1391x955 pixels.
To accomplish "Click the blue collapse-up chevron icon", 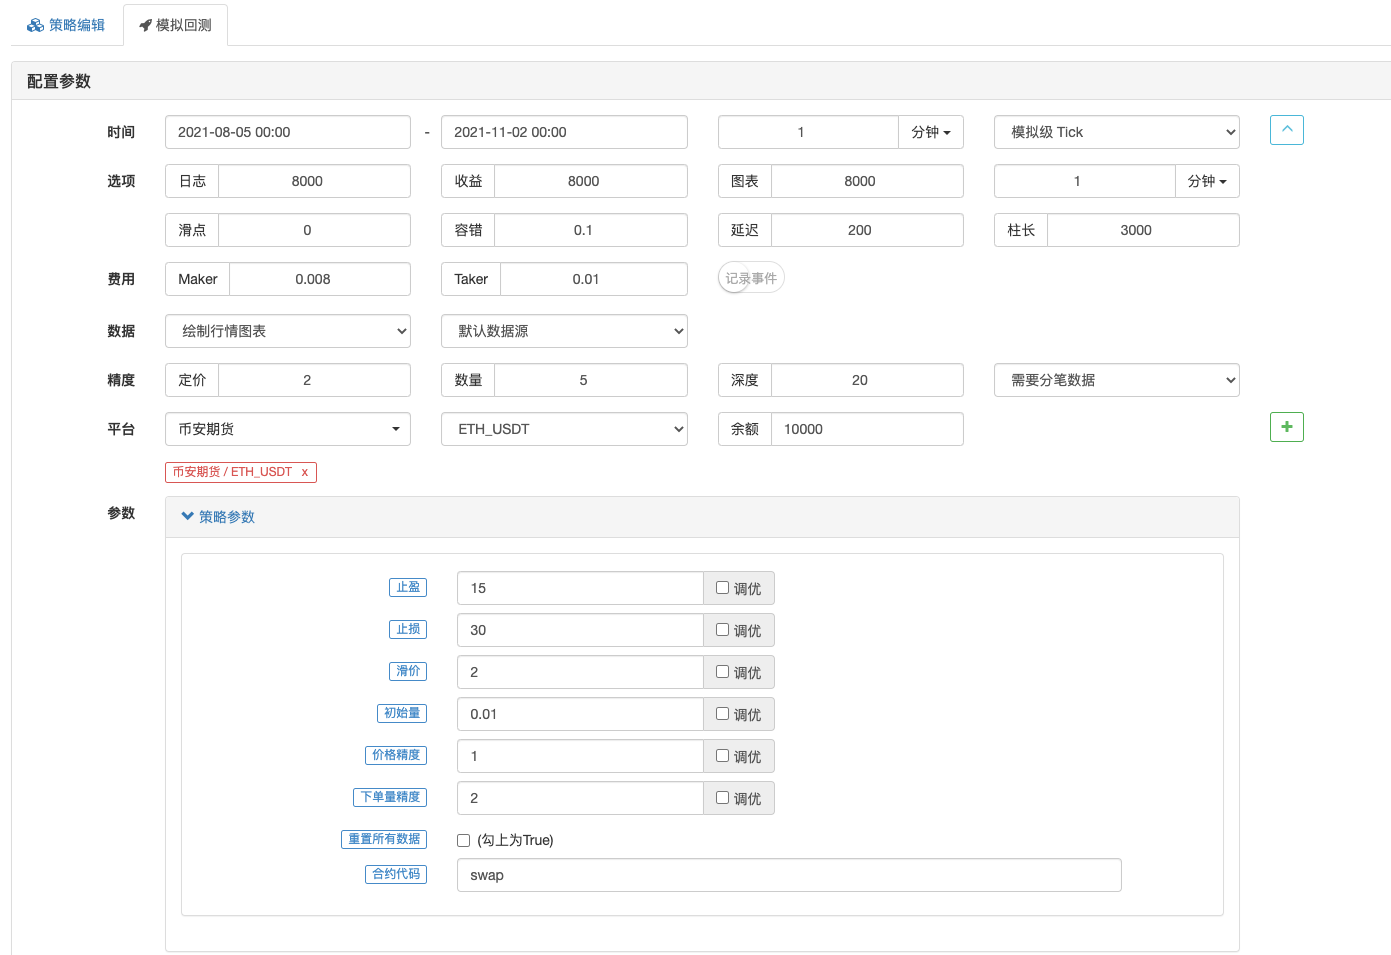I will (1286, 130).
